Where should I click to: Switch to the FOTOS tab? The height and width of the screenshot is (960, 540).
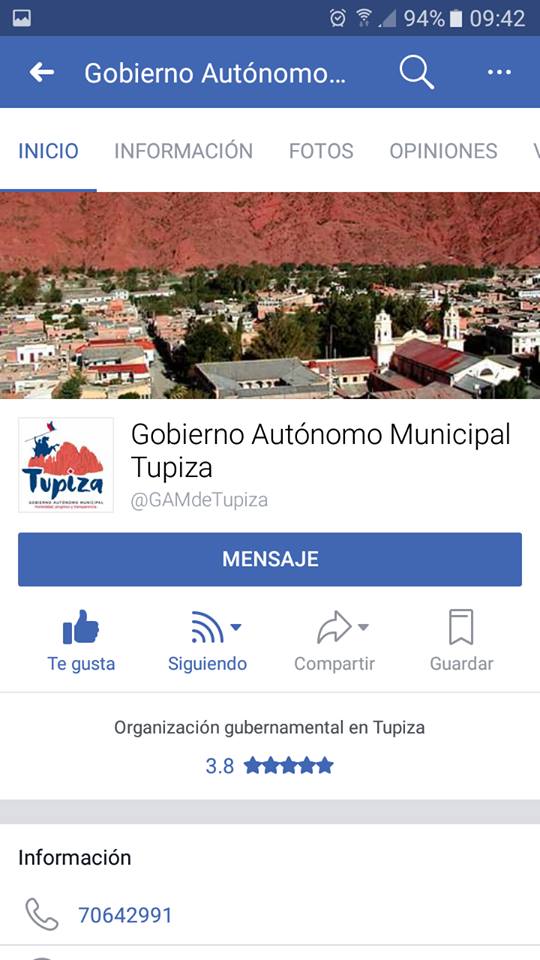[321, 151]
